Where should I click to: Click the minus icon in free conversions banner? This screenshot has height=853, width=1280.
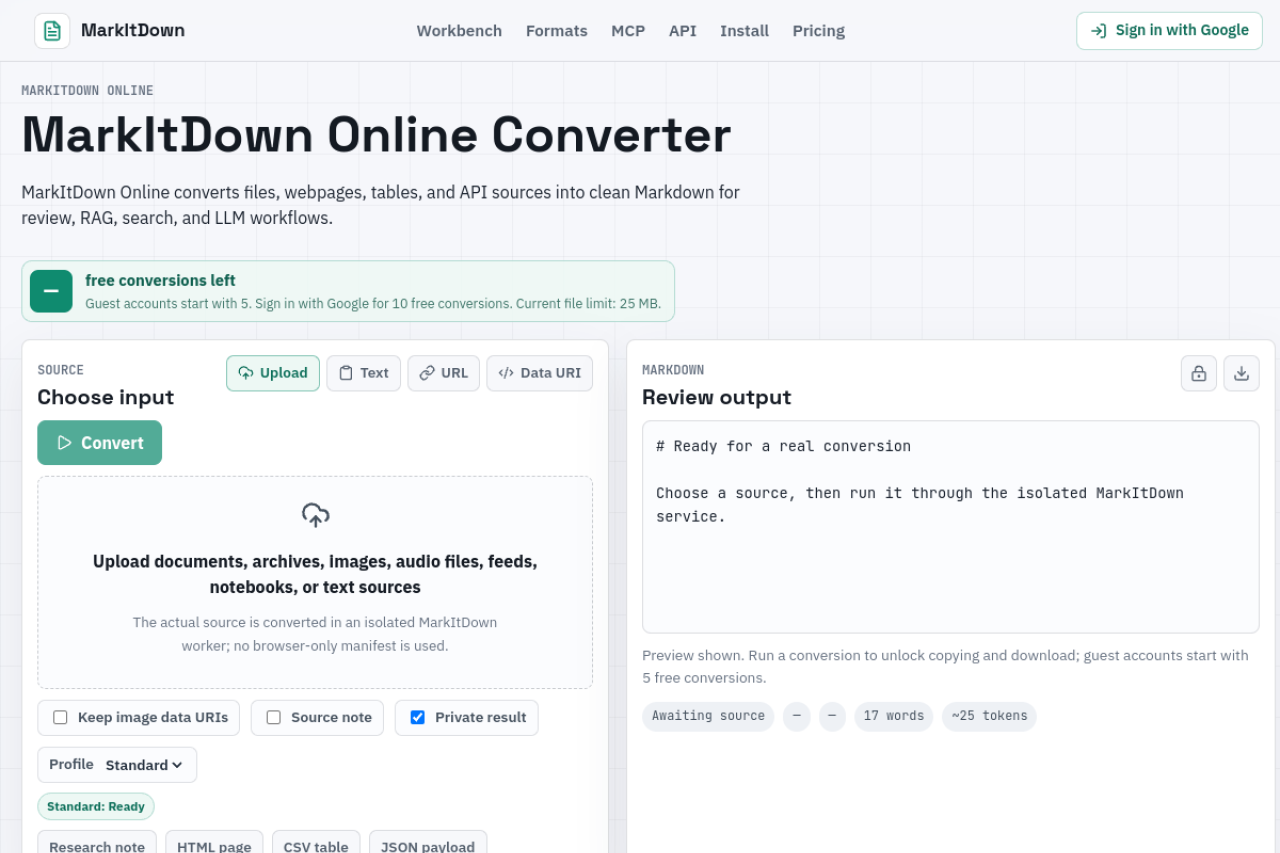(x=51, y=291)
